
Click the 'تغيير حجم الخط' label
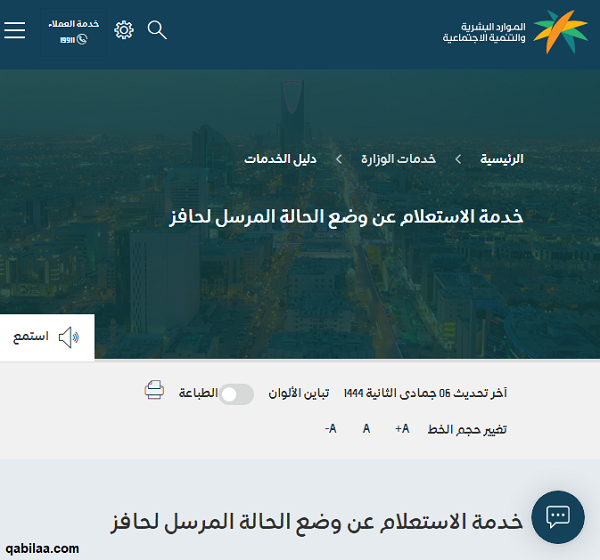[x=467, y=429]
